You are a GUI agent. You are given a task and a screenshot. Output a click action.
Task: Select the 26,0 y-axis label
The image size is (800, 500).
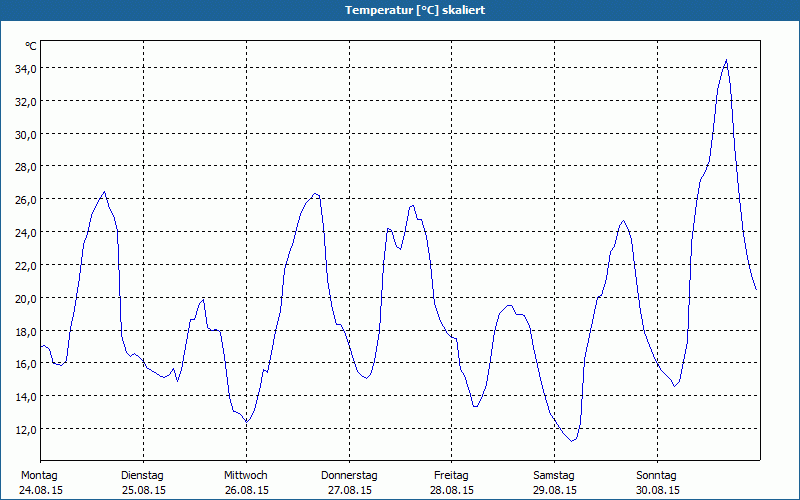tap(26, 200)
